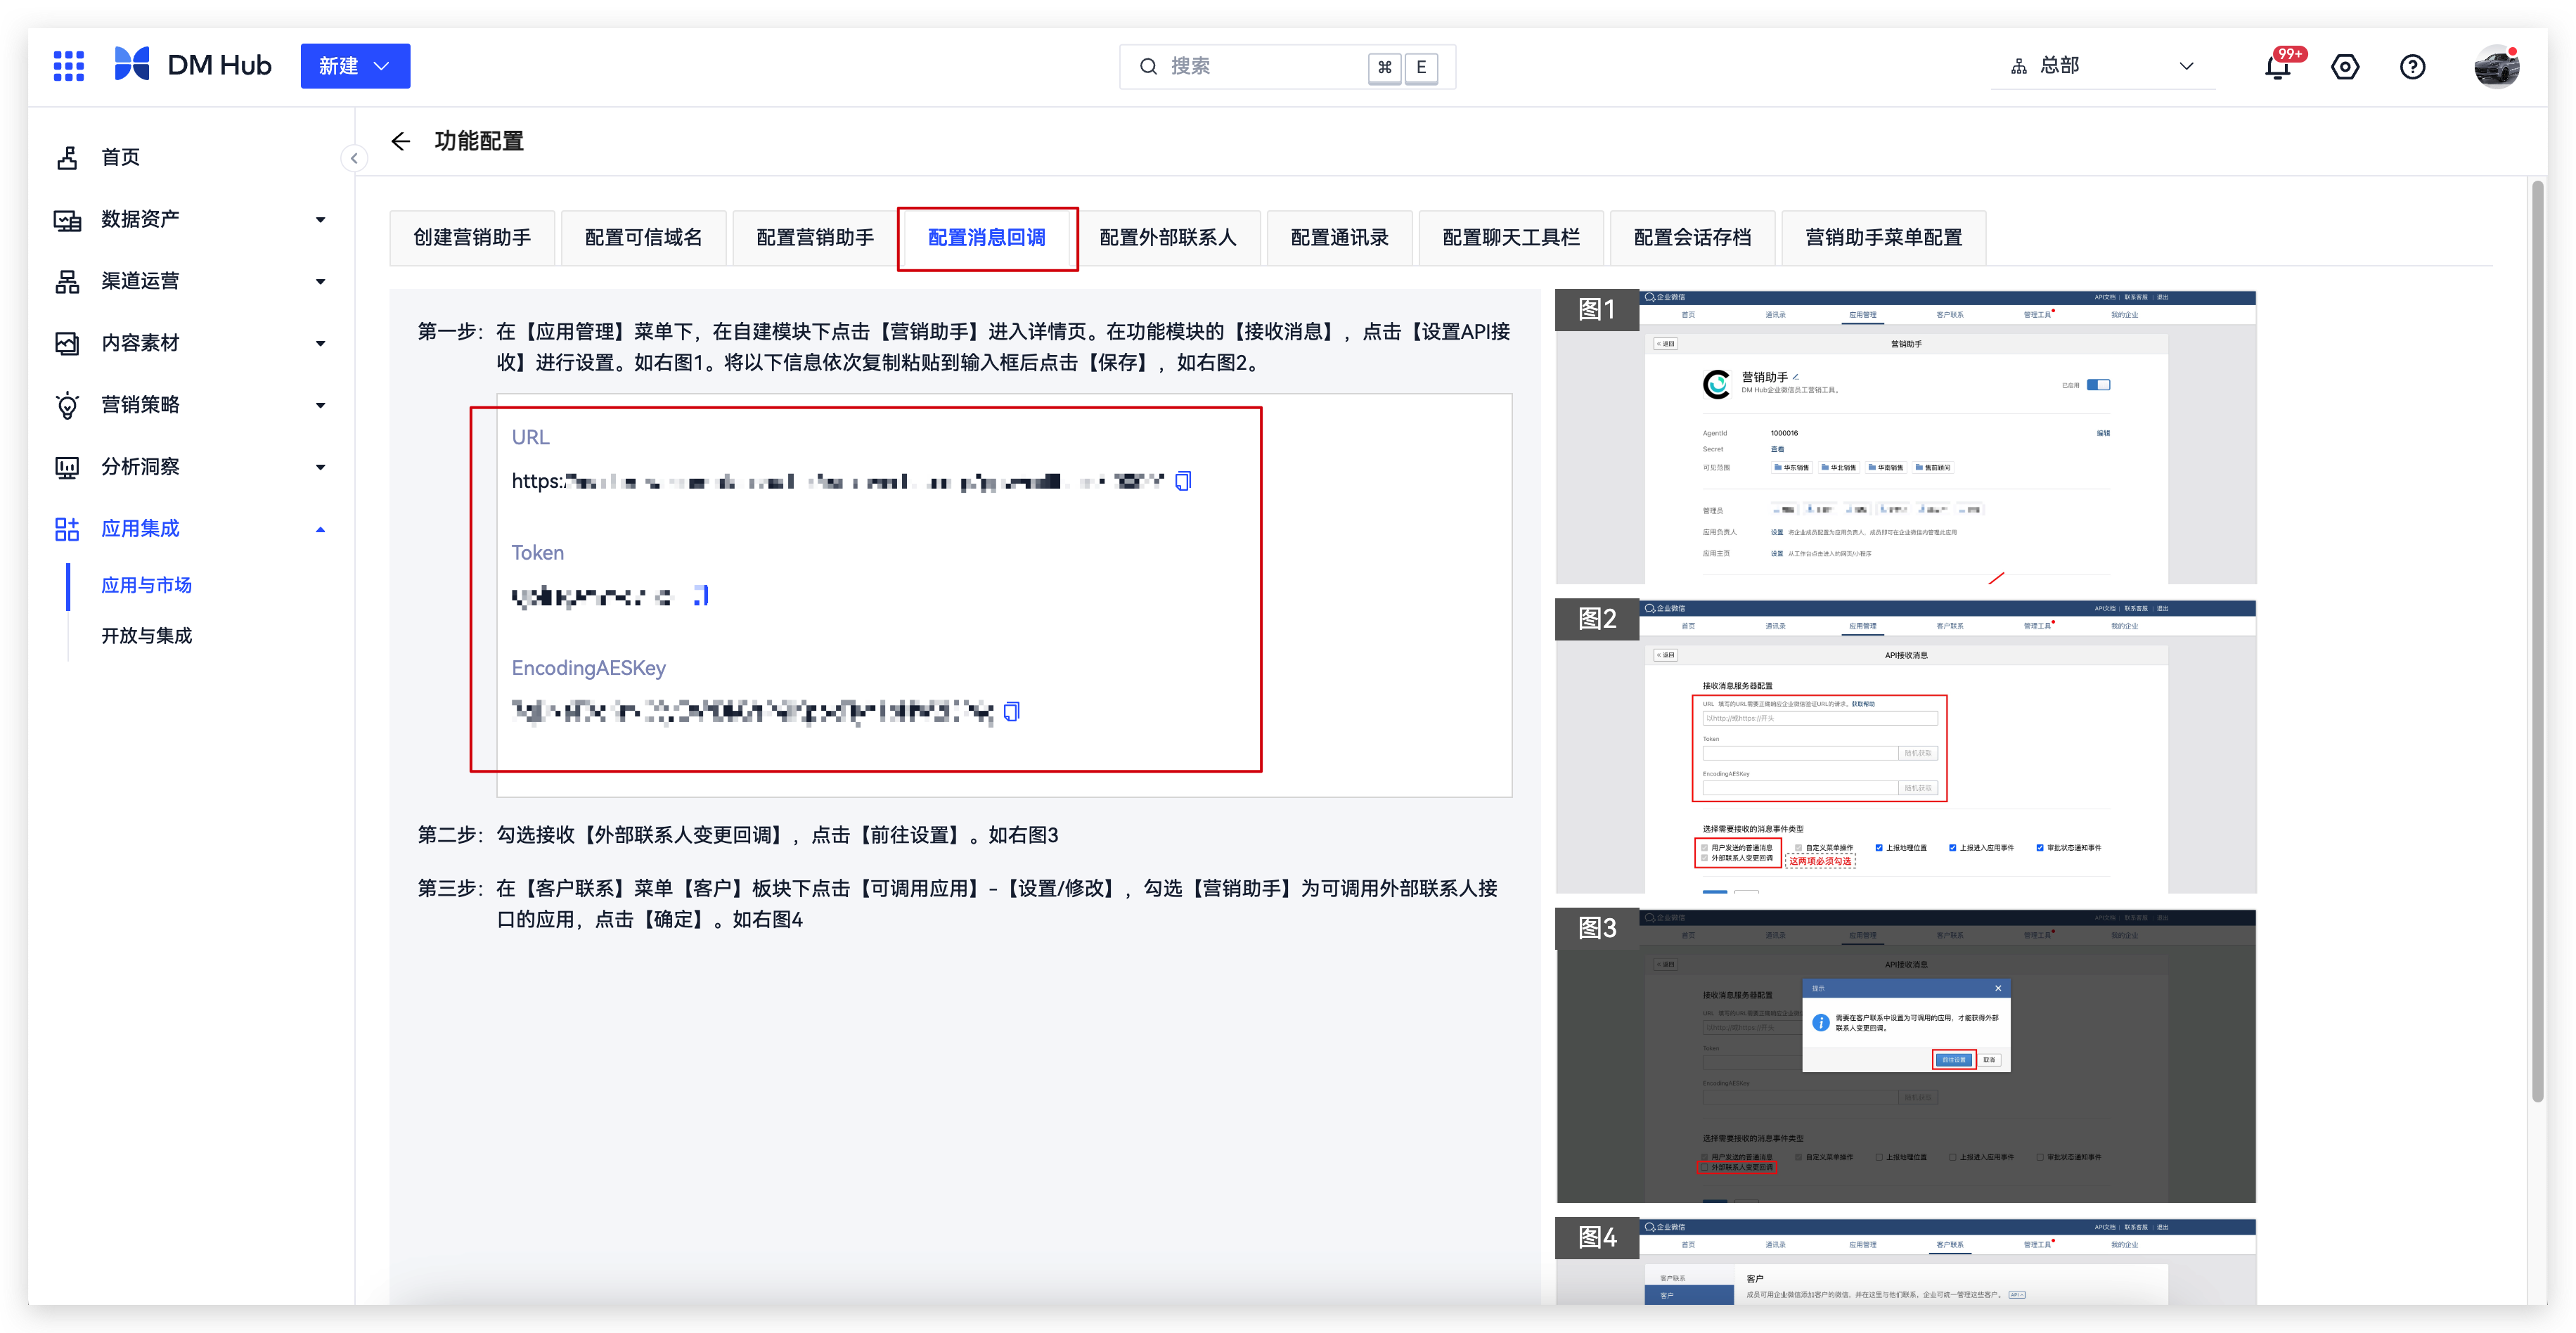
Task: Open the help question mark icon
Action: 2413,67
